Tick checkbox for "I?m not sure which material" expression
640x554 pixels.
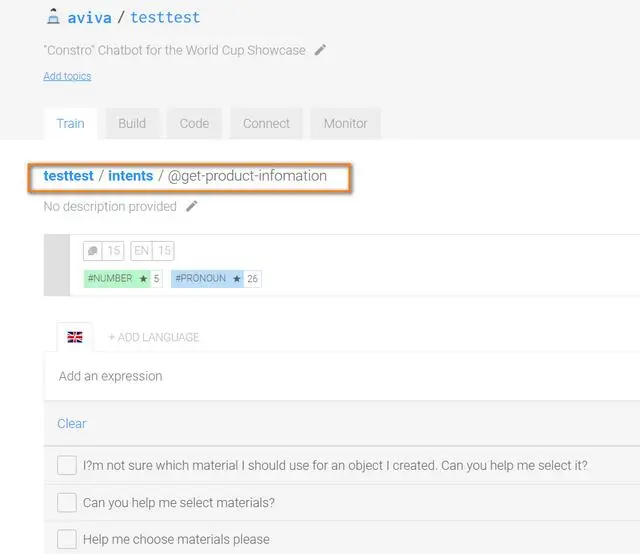point(67,465)
